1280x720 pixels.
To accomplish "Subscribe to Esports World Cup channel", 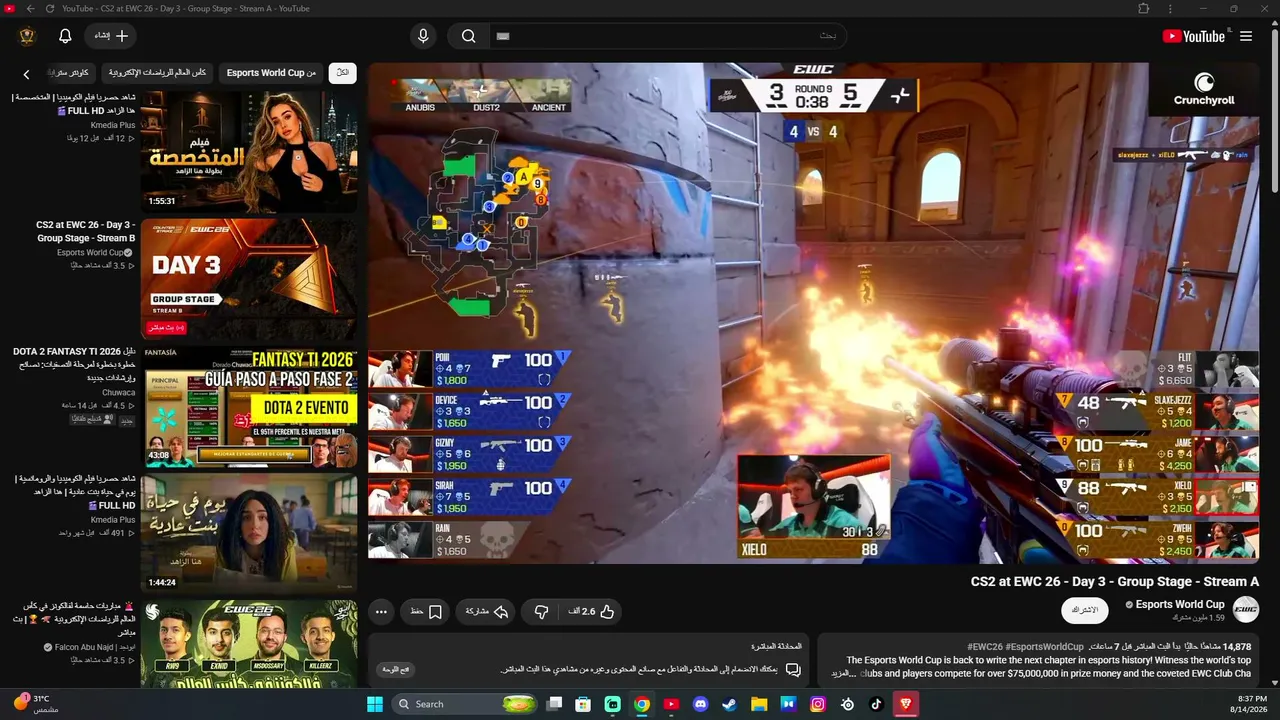I will tap(1085, 610).
